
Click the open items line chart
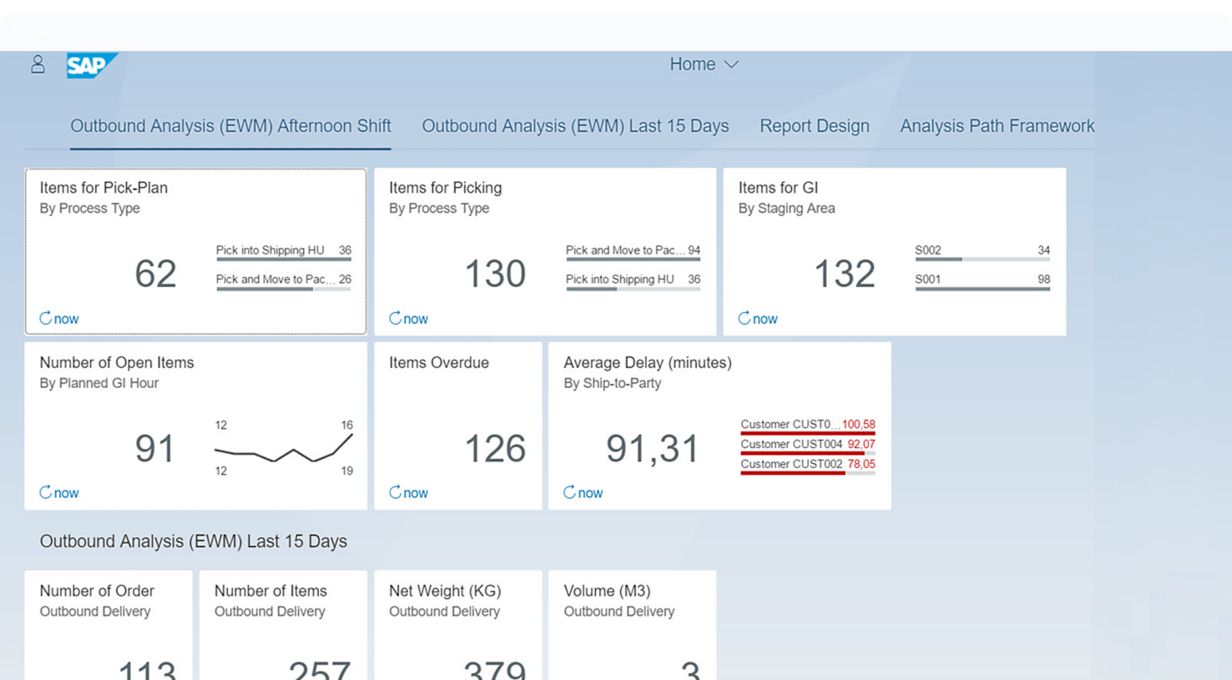tap(283, 448)
